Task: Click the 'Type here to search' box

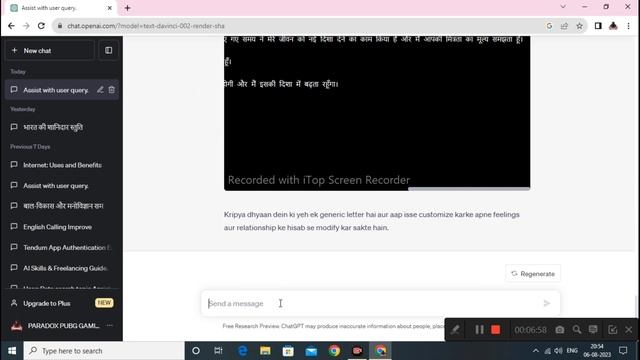Action: 104,351
